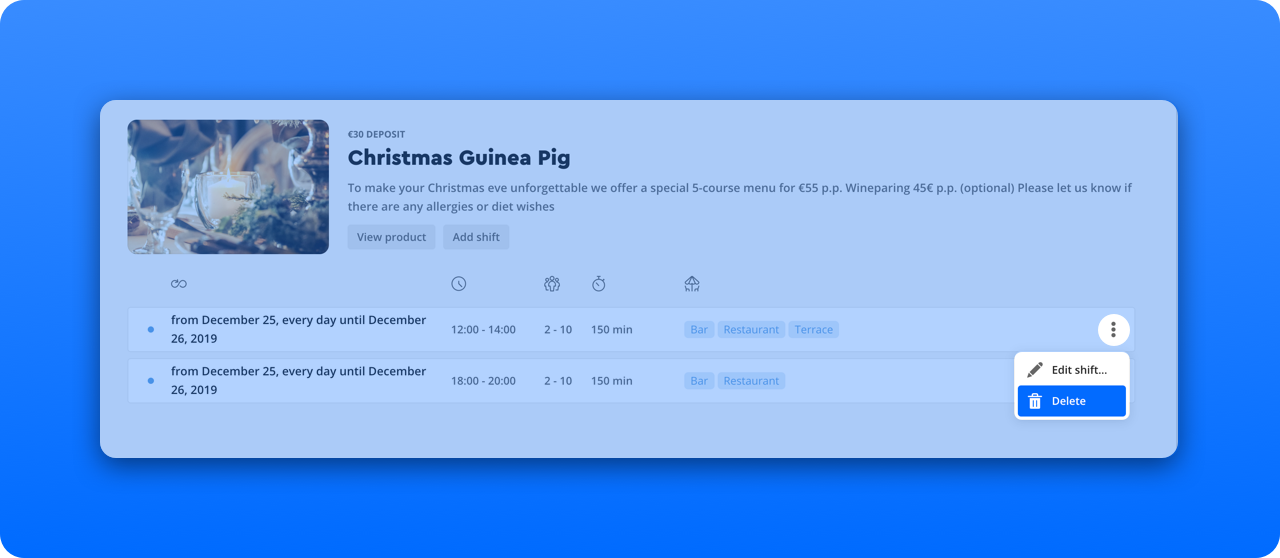Click the blue dot on the 12:00 shift
1280x558 pixels.
click(151, 329)
